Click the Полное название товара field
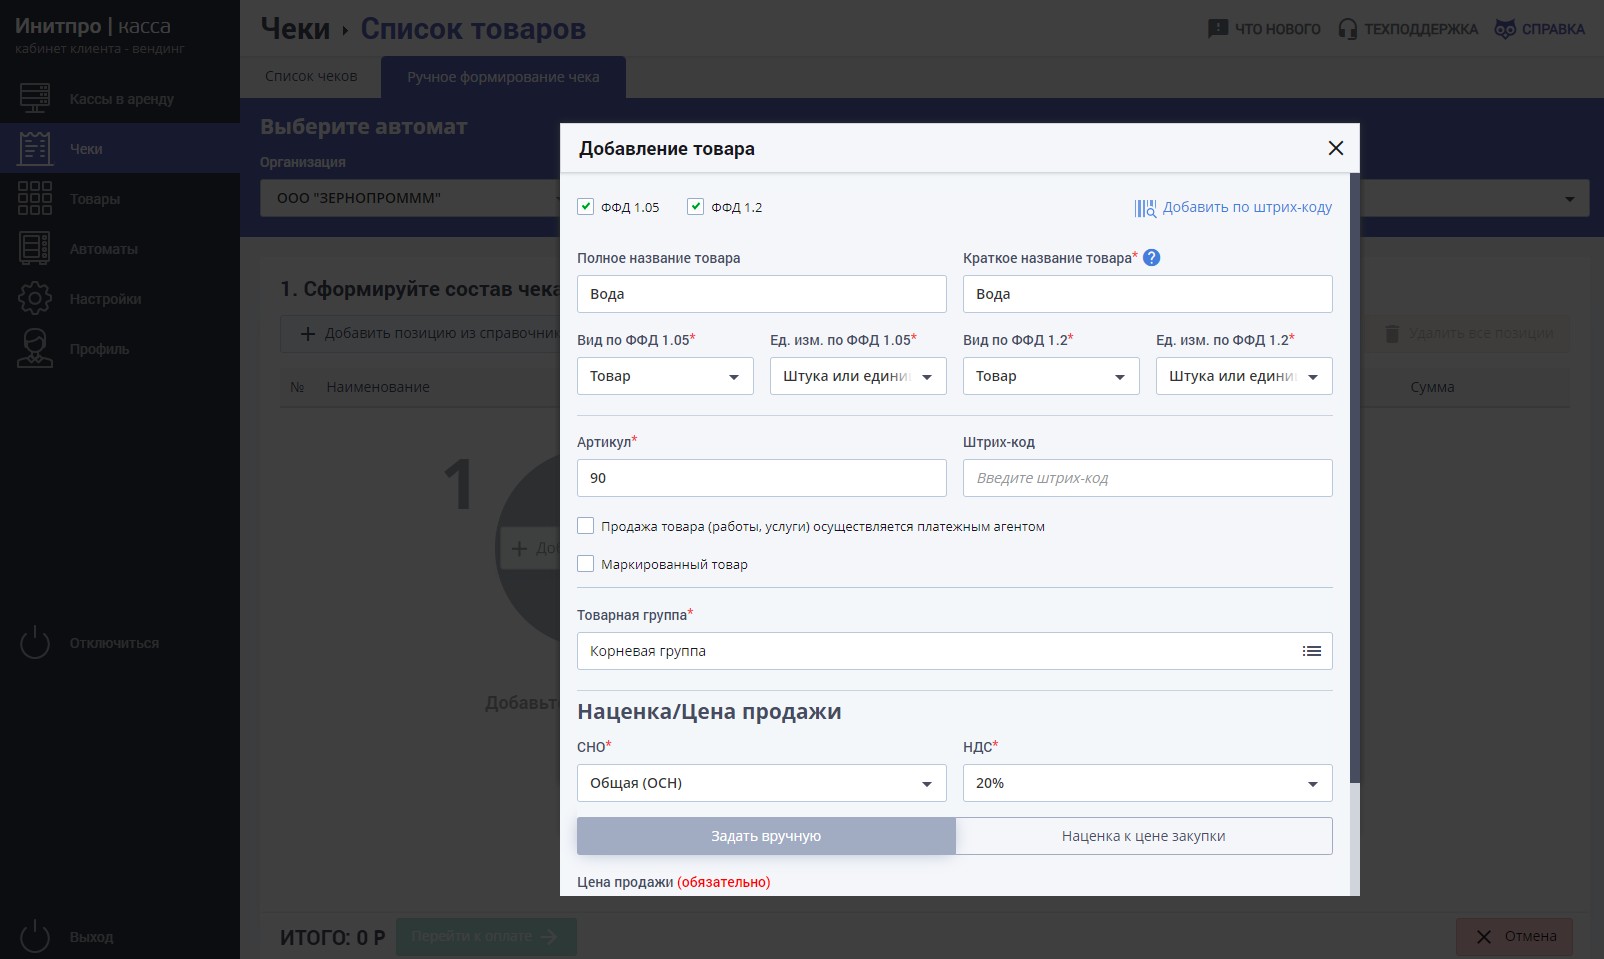The width and height of the screenshot is (1604, 959). (x=761, y=294)
